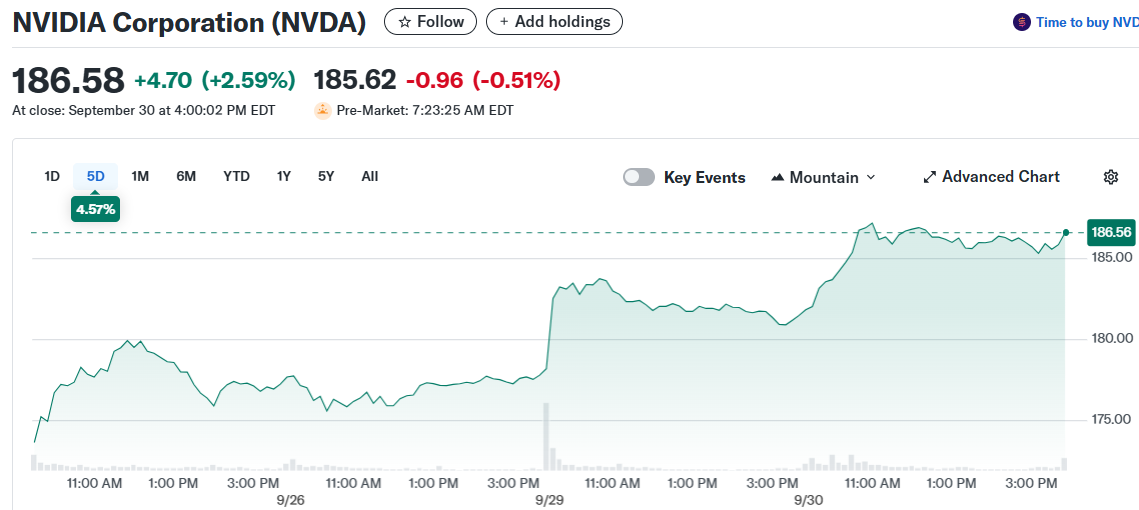Click the plus icon on Add holdings

point(504,22)
